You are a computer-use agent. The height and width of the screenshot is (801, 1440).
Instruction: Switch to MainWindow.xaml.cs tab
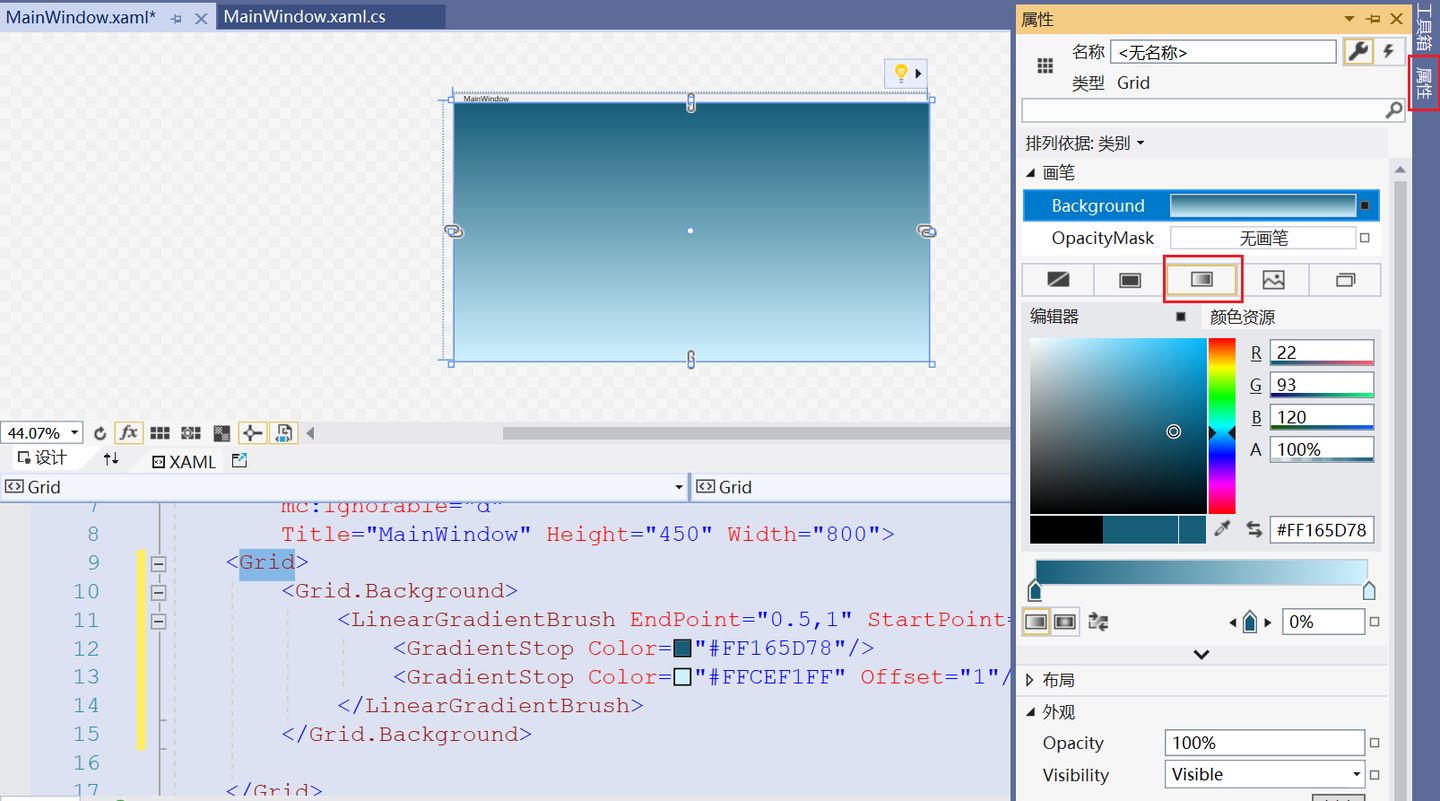(x=305, y=16)
